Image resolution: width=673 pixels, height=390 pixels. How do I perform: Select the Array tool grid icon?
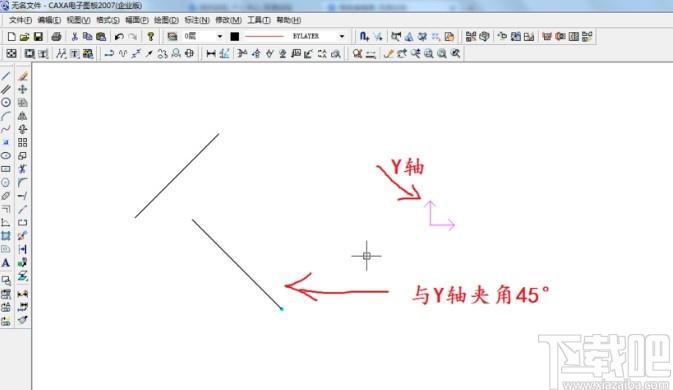pos(23,142)
